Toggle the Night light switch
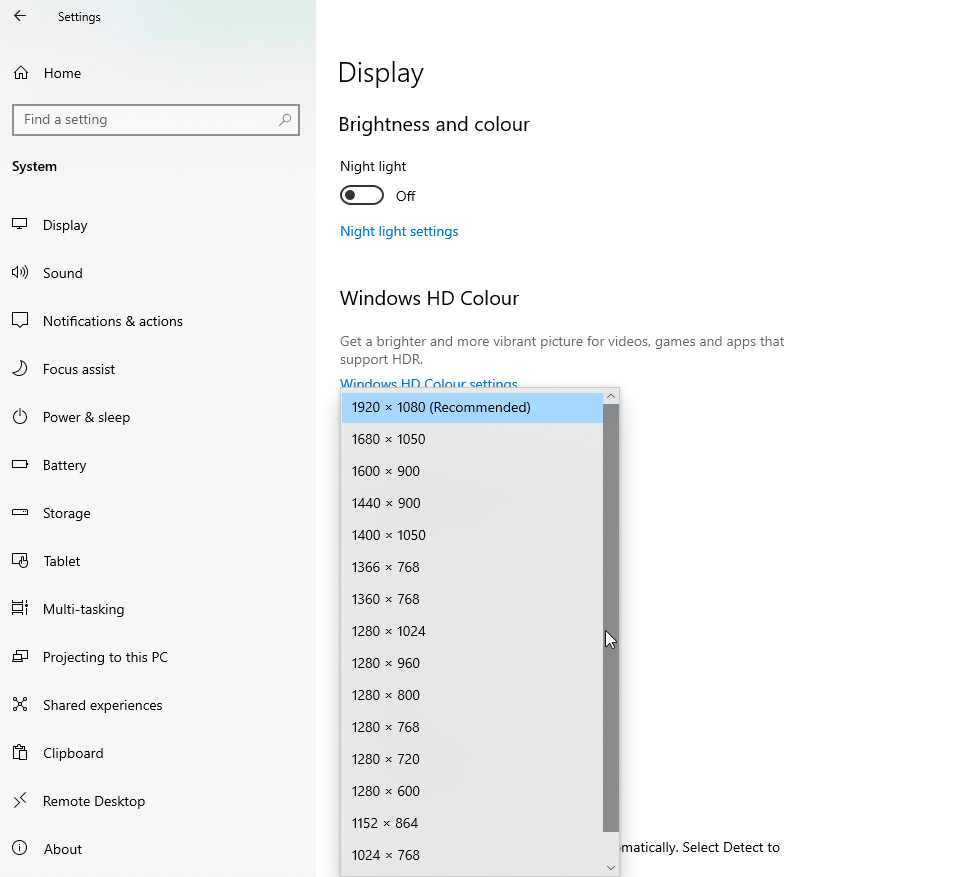Viewport: 954px width, 877px height. click(x=362, y=196)
